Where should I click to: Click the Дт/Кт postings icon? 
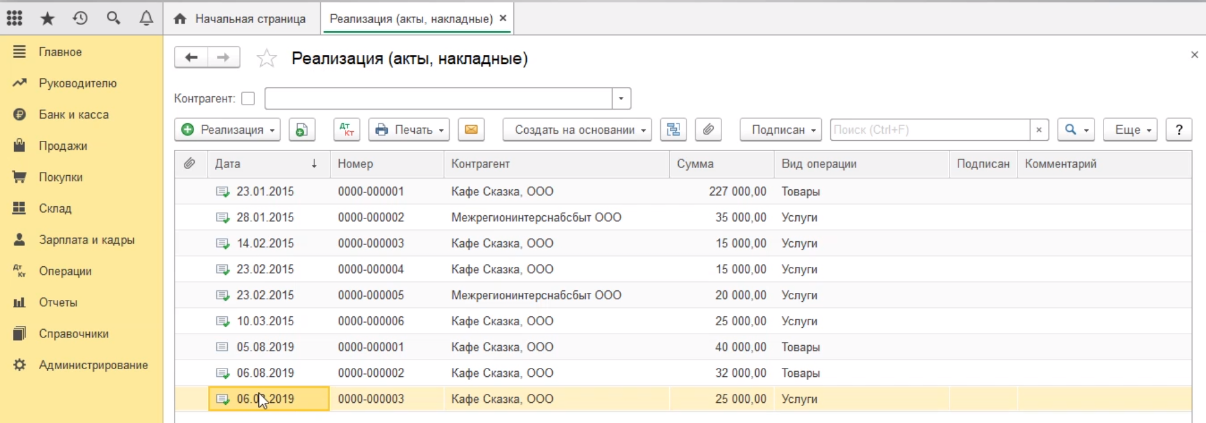point(346,130)
